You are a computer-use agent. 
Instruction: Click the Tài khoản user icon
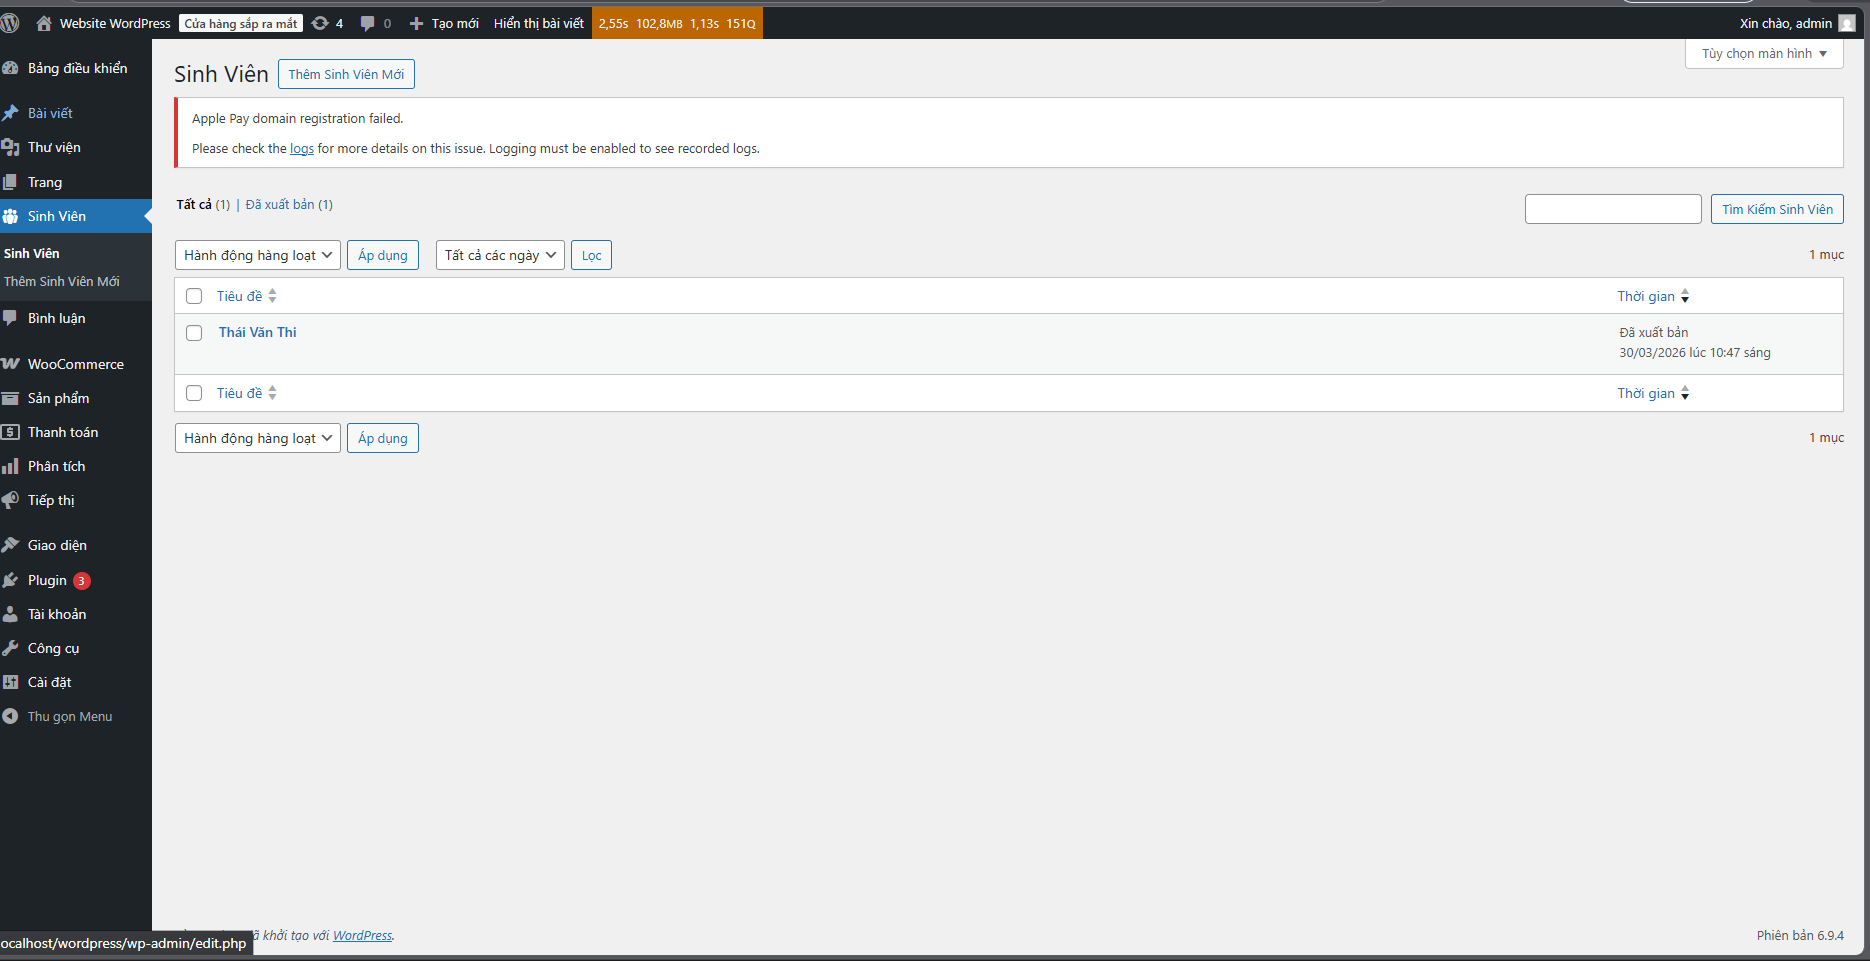click(10, 614)
